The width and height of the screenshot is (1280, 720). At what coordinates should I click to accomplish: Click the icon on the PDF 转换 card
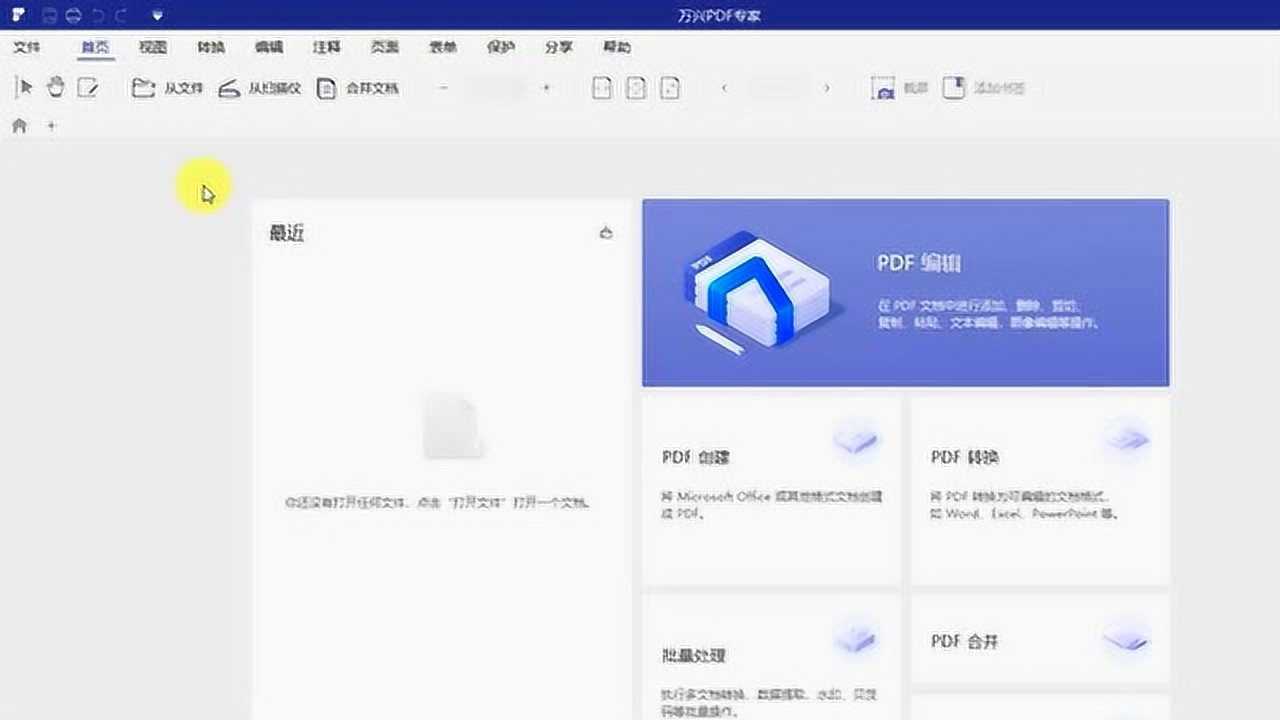click(1126, 437)
